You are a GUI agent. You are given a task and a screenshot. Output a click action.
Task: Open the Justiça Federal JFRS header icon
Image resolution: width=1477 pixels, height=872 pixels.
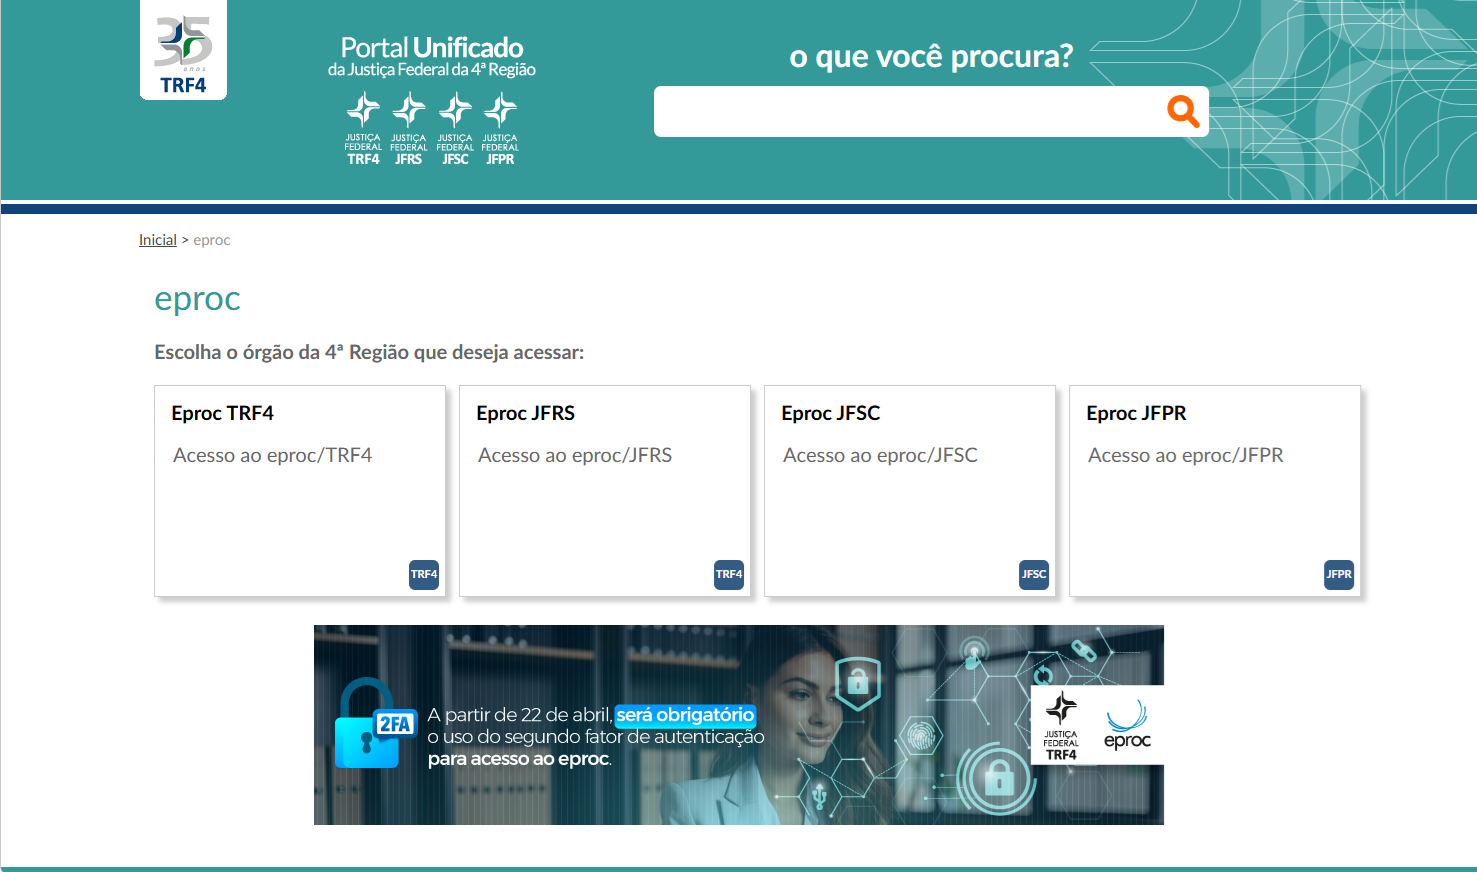point(408,129)
